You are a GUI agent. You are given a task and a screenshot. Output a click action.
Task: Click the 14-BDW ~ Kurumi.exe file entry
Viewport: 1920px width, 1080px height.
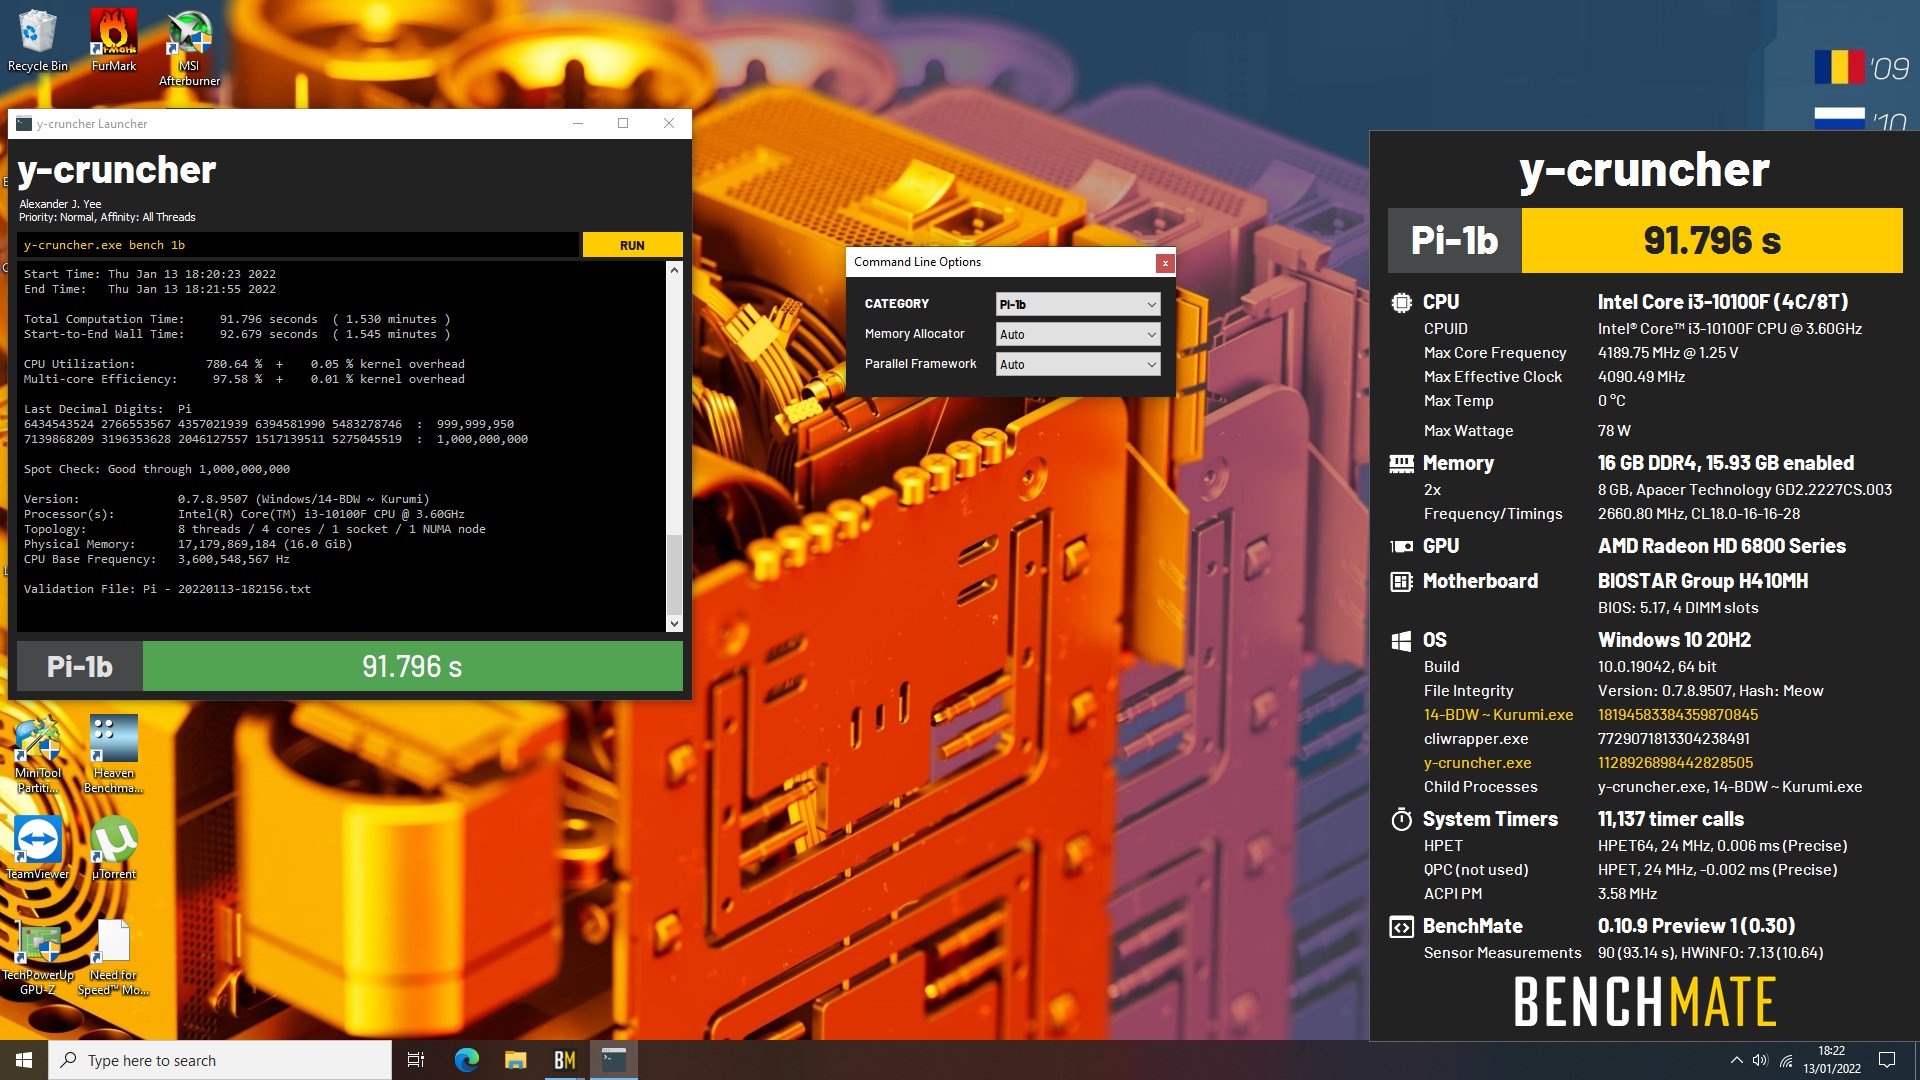(x=1498, y=715)
